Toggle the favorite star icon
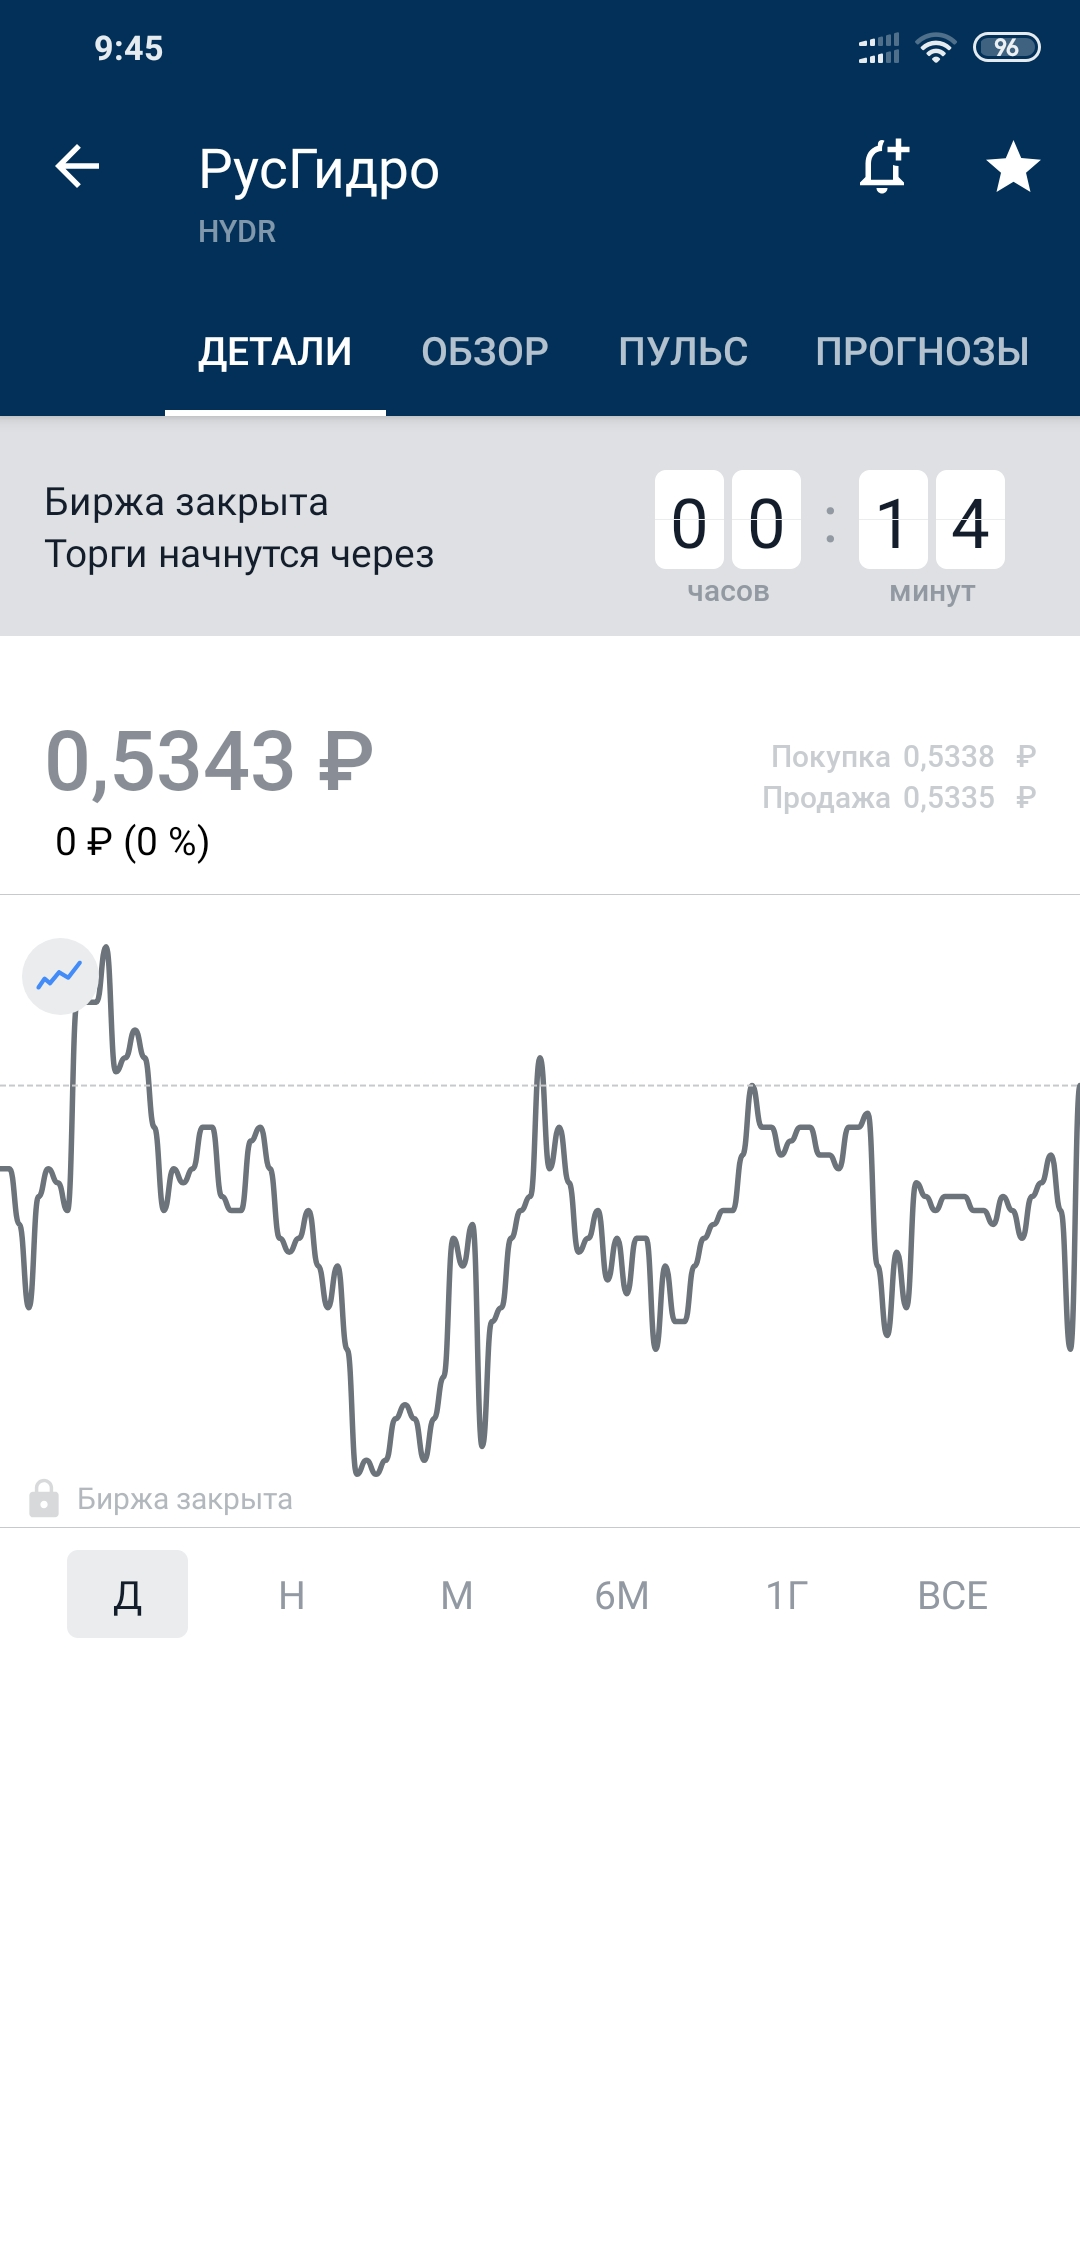 (x=1013, y=166)
